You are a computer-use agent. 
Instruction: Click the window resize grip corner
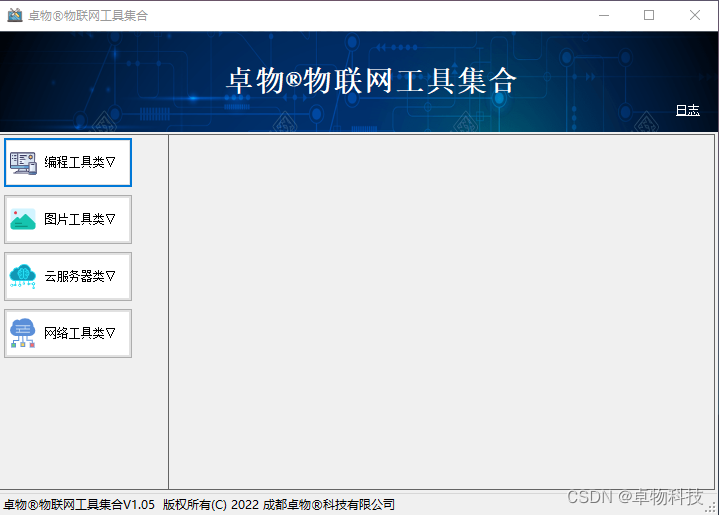tap(711, 508)
